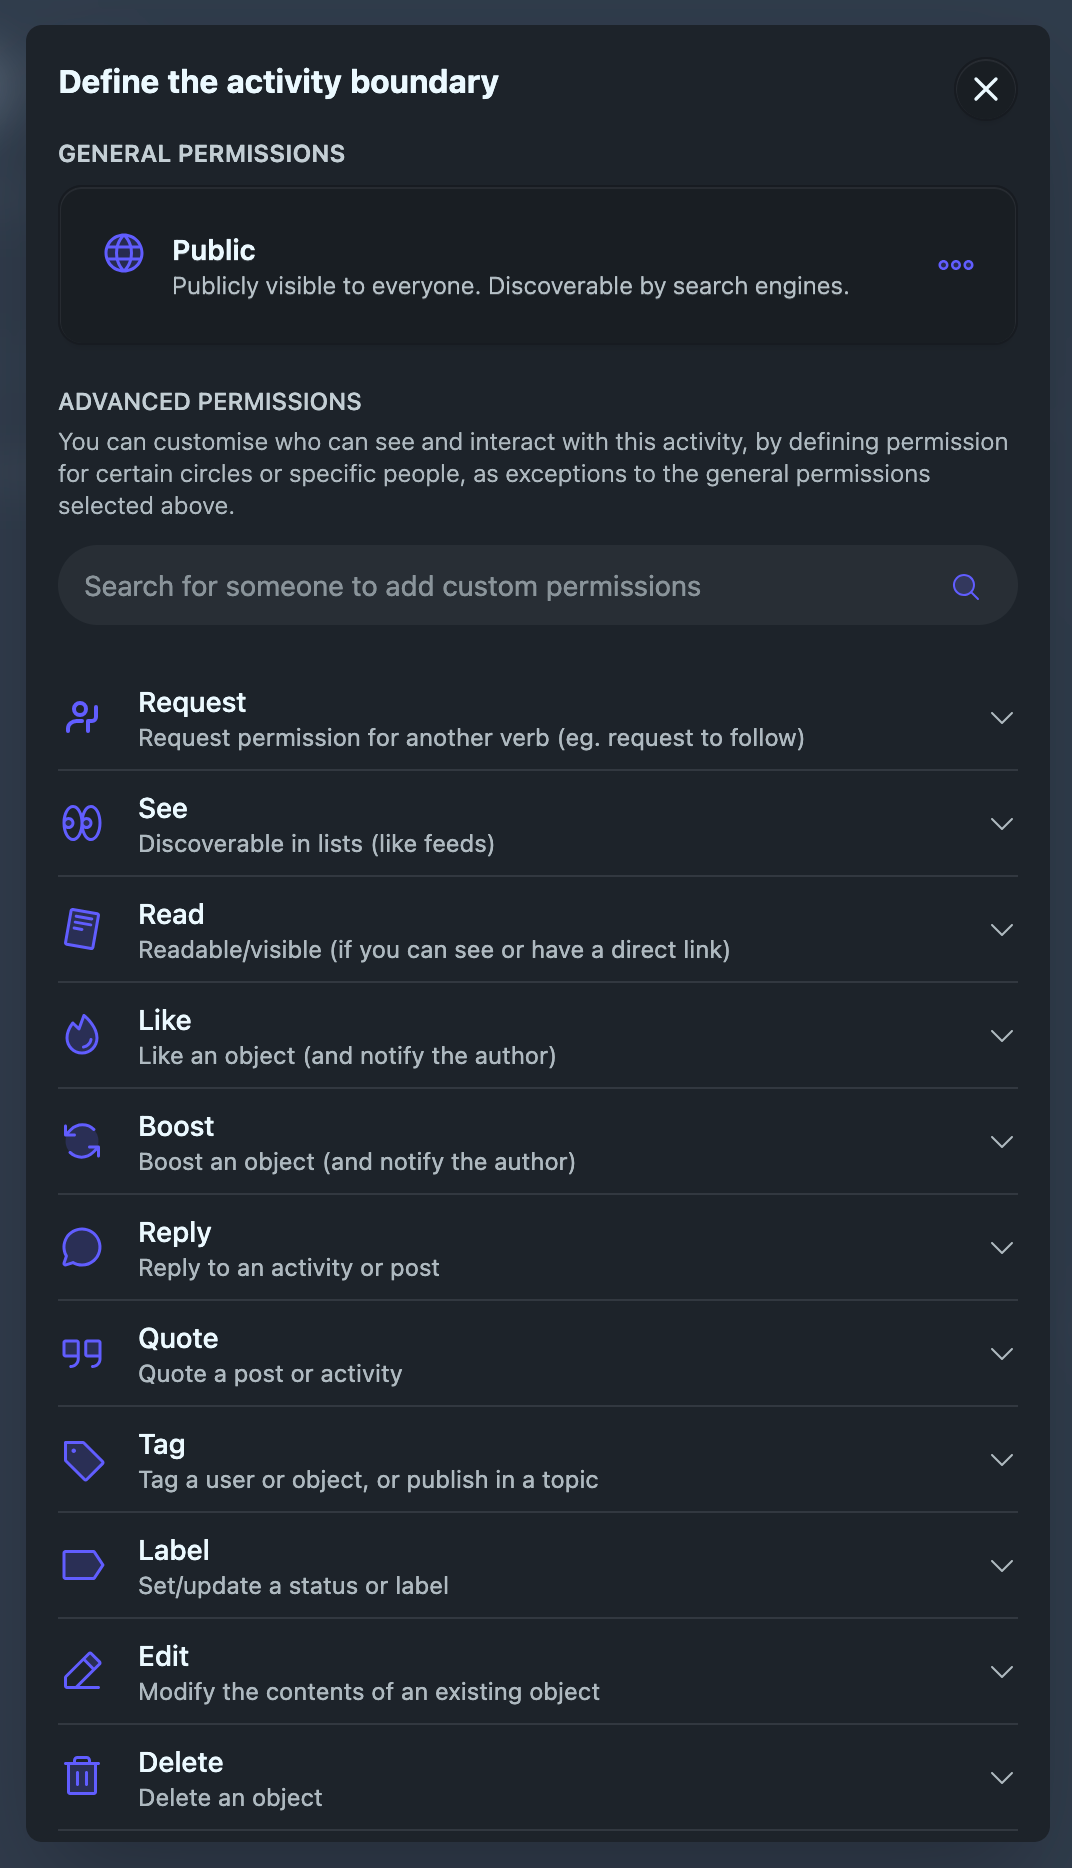This screenshot has width=1072, height=1868.
Task: Click the See eyes icon
Action: 83,823
